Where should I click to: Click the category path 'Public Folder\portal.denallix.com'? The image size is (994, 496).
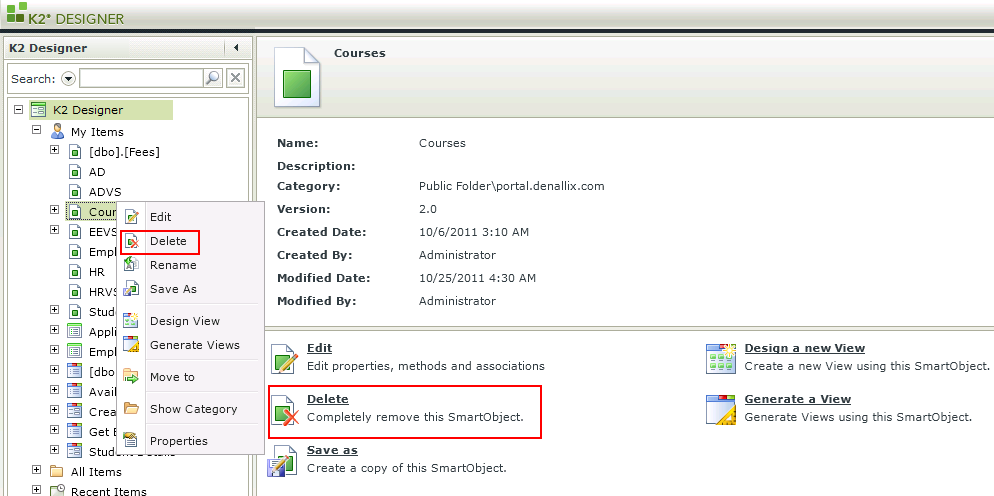click(x=512, y=186)
